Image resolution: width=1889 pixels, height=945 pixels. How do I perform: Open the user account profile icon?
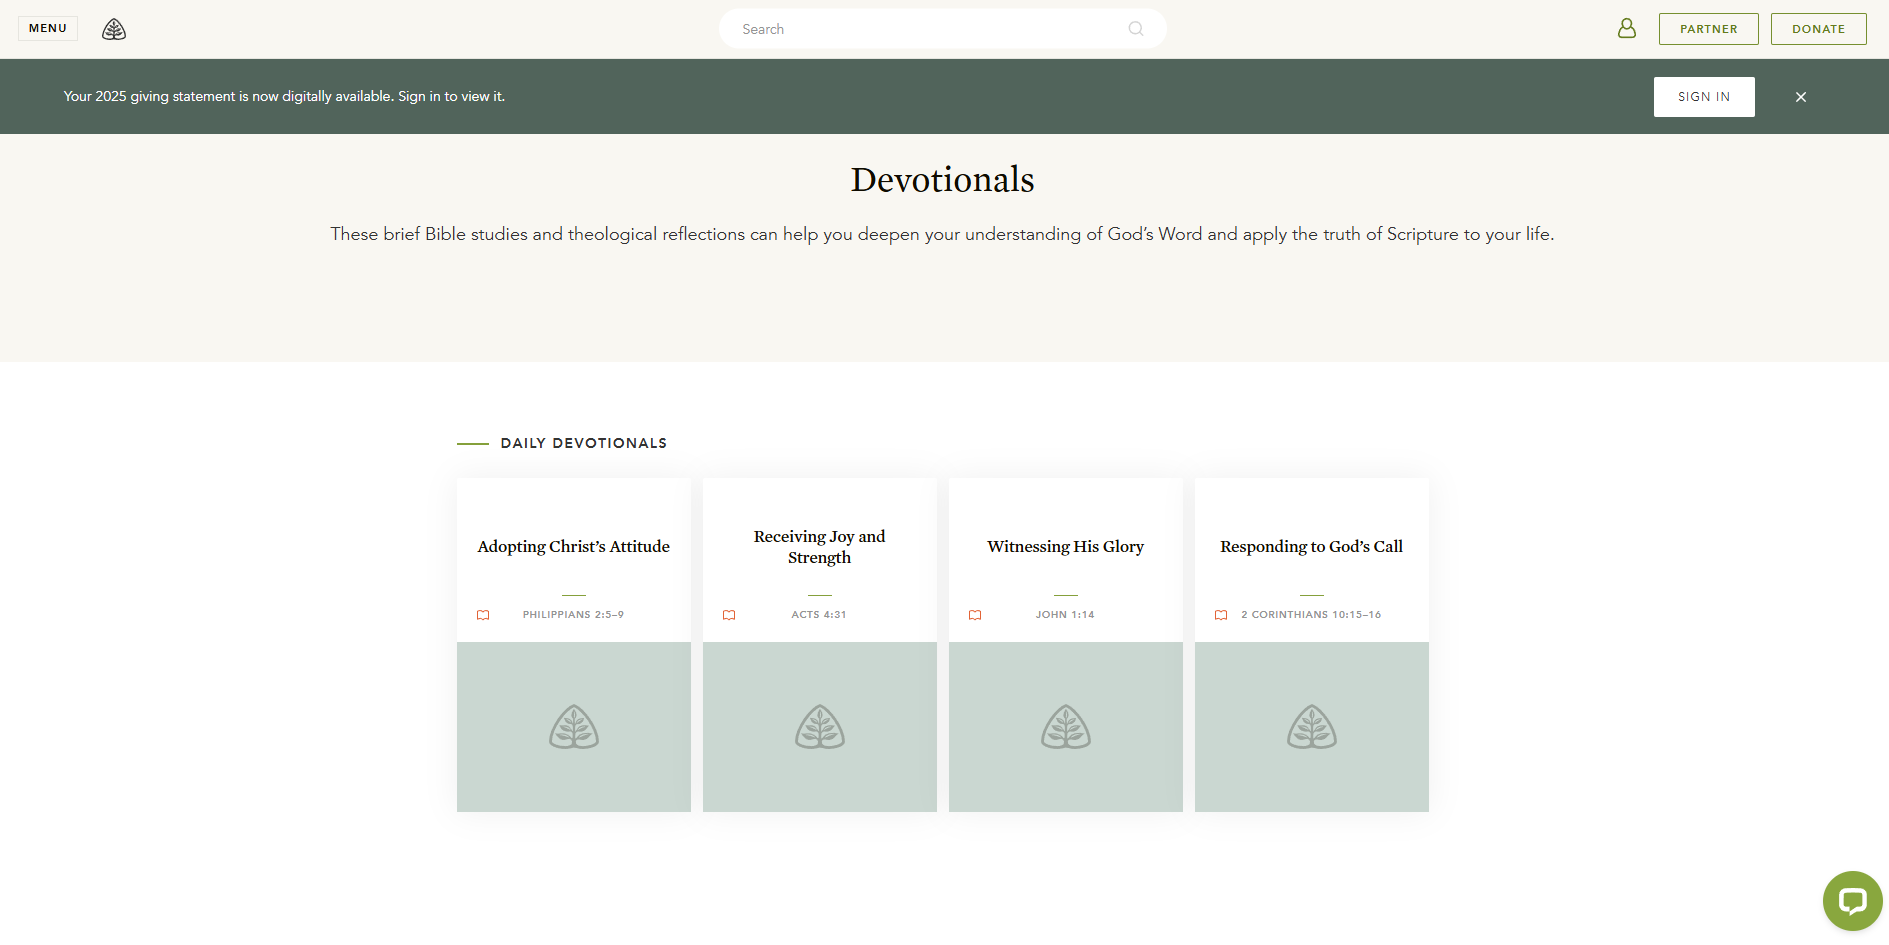pyautogui.click(x=1626, y=29)
